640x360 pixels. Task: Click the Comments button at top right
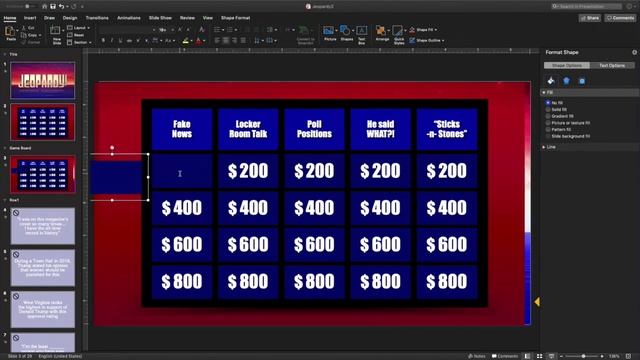click(620, 18)
